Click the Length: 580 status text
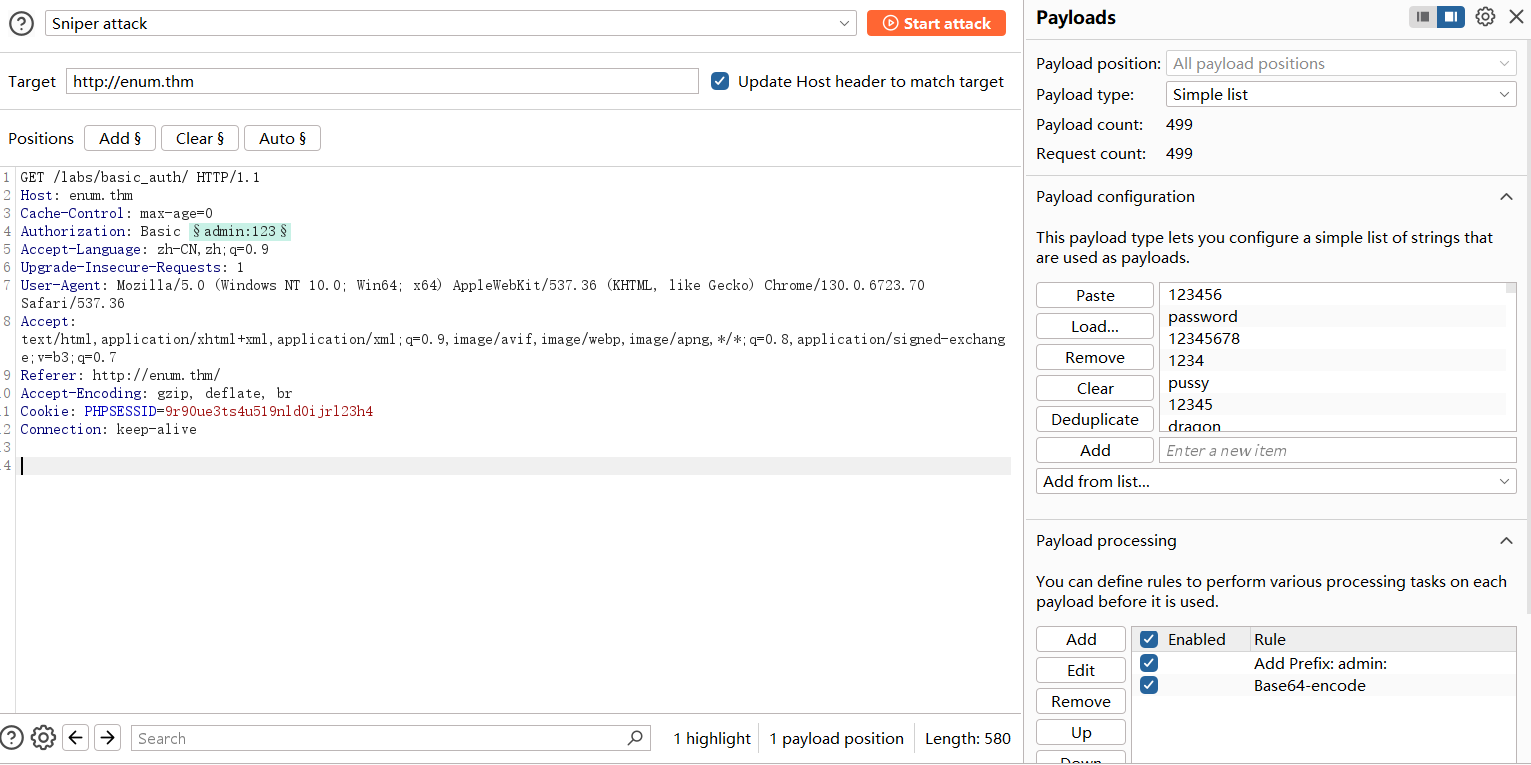This screenshot has height=765, width=1531. [967, 738]
